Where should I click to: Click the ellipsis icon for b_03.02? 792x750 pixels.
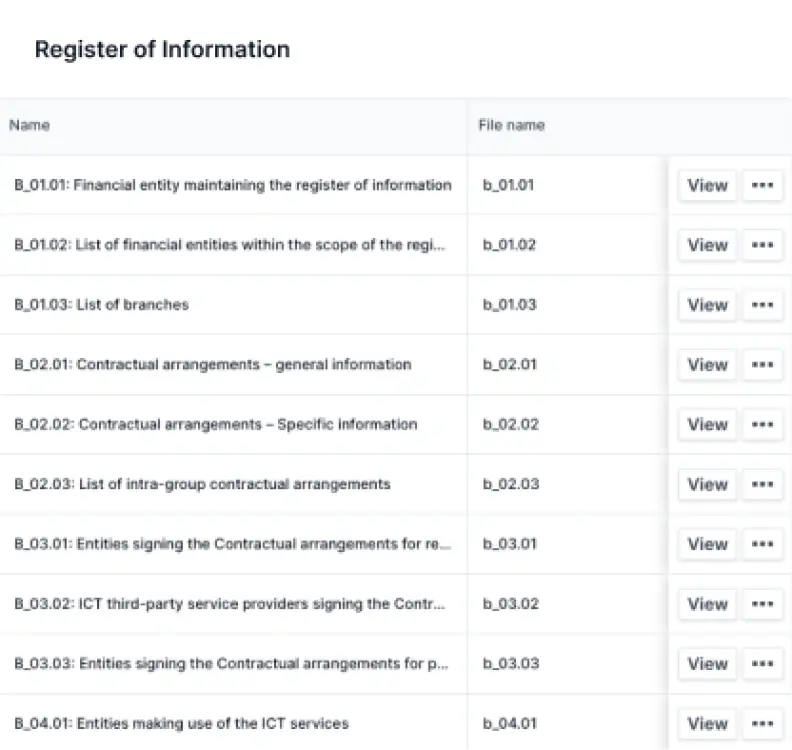[x=762, y=604]
